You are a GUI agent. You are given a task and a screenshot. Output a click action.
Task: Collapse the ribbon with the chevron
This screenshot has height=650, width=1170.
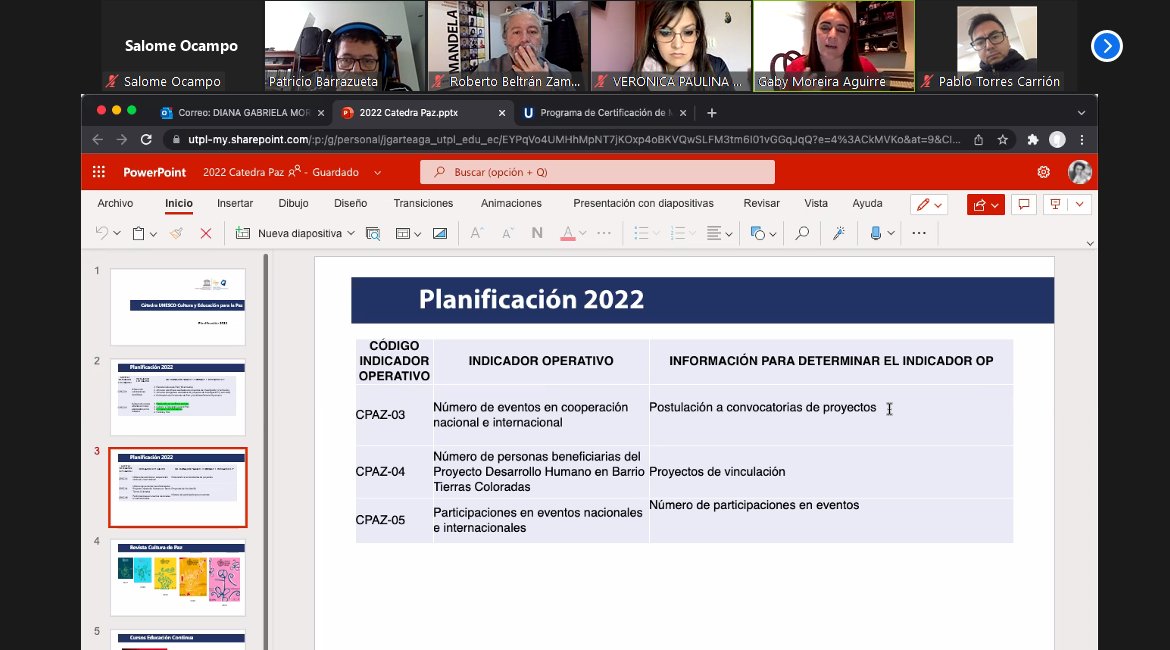tap(1090, 243)
